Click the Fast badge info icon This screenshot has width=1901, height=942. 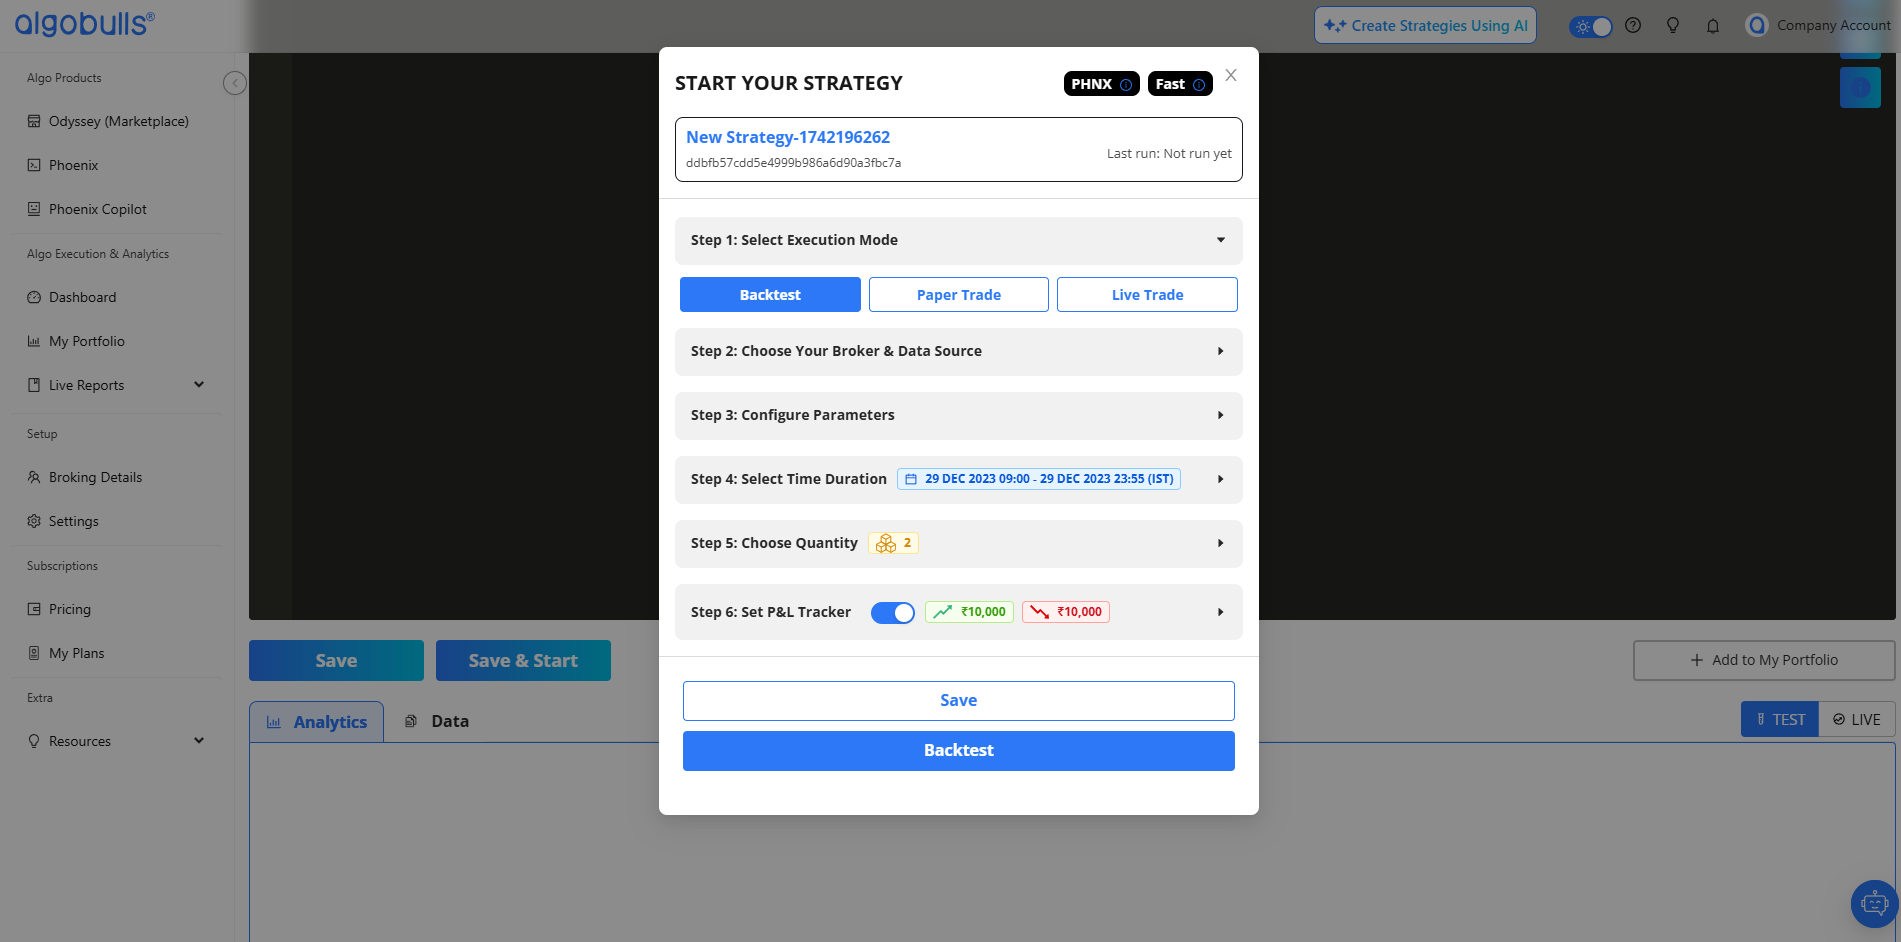tap(1199, 85)
